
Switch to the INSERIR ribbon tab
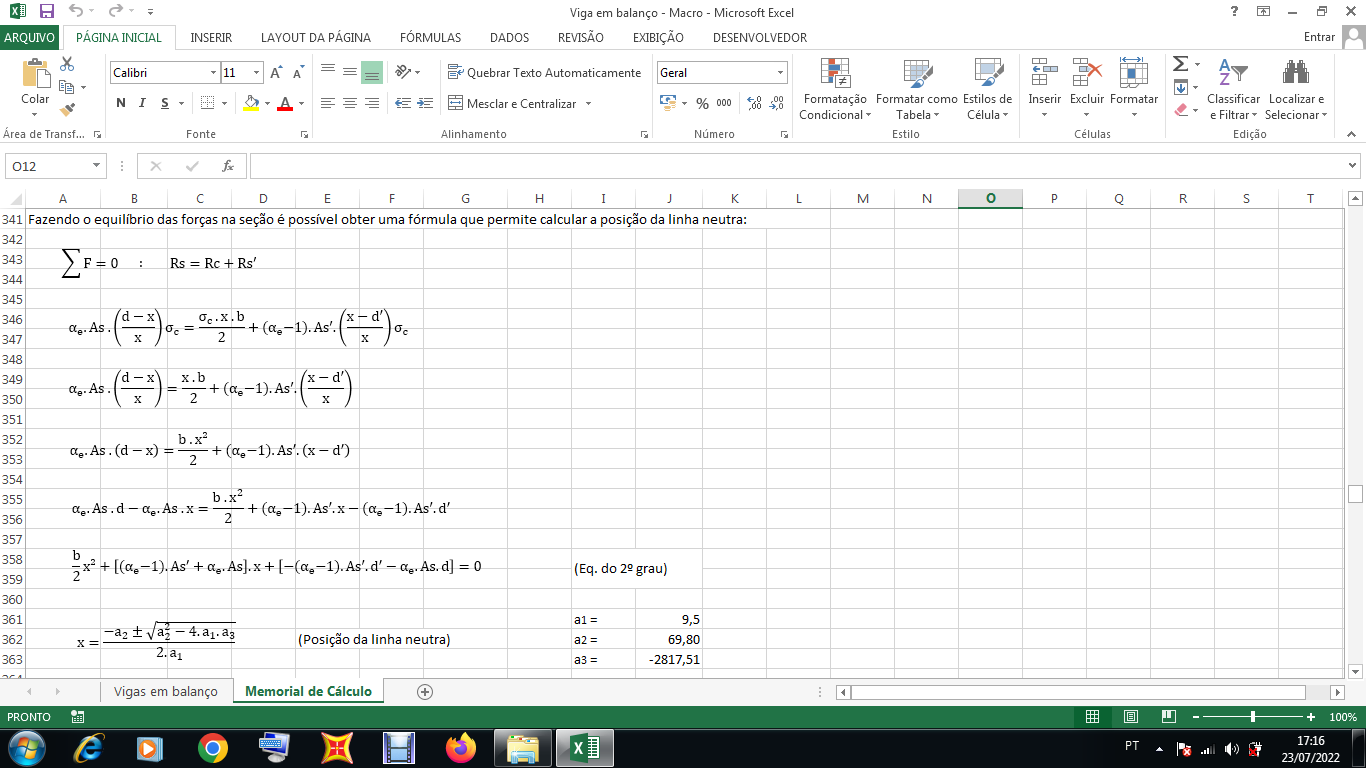pyautogui.click(x=211, y=37)
